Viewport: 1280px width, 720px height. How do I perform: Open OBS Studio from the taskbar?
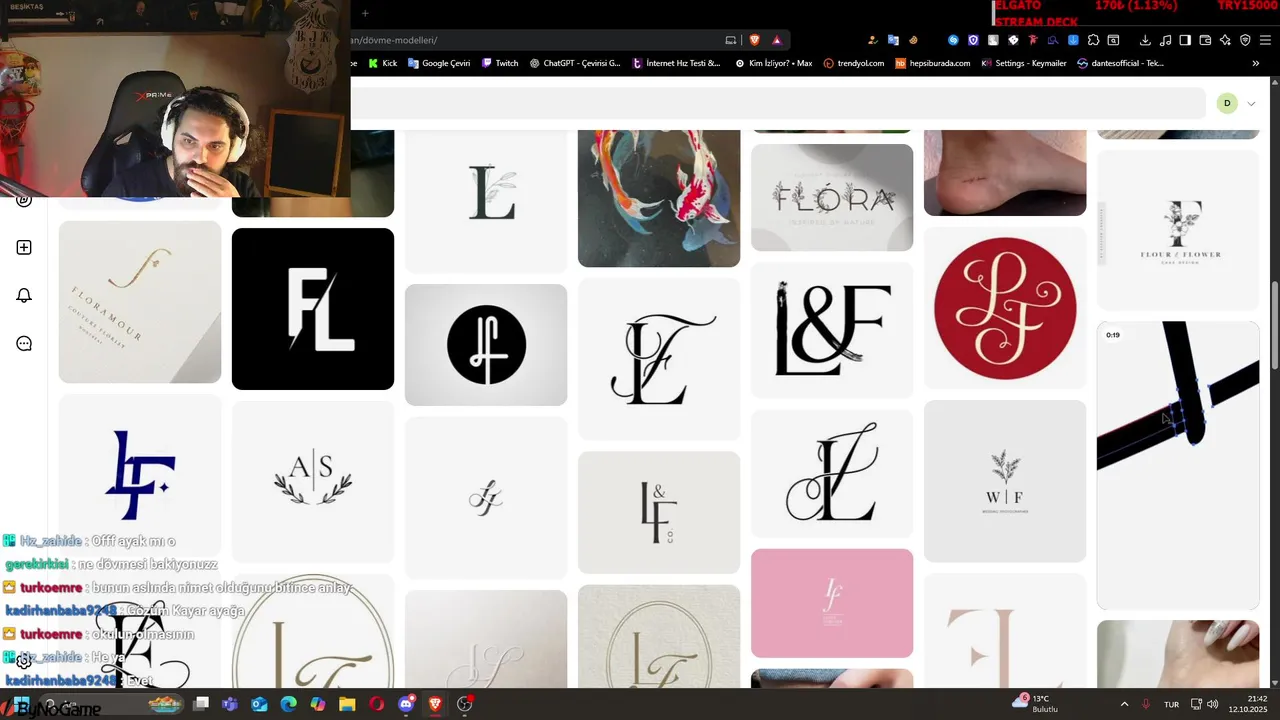pos(465,704)
